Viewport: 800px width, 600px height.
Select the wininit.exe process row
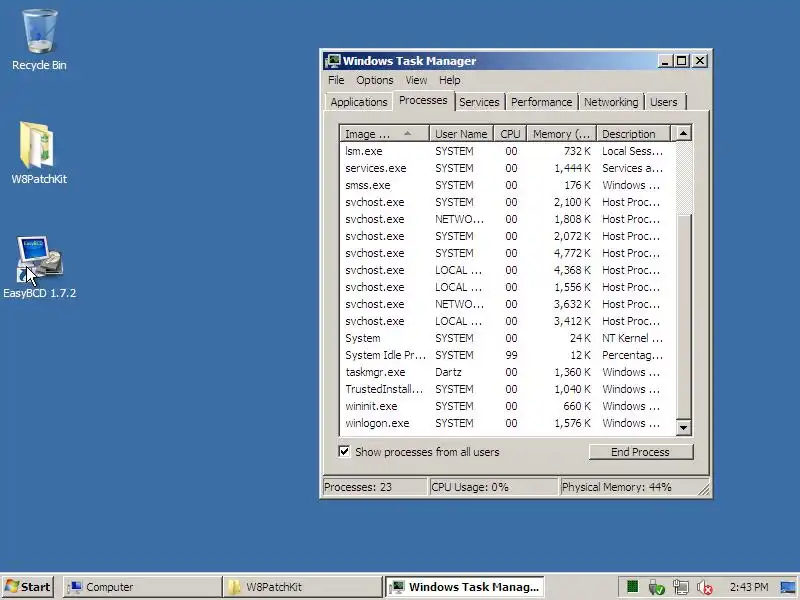pos(507,406)
